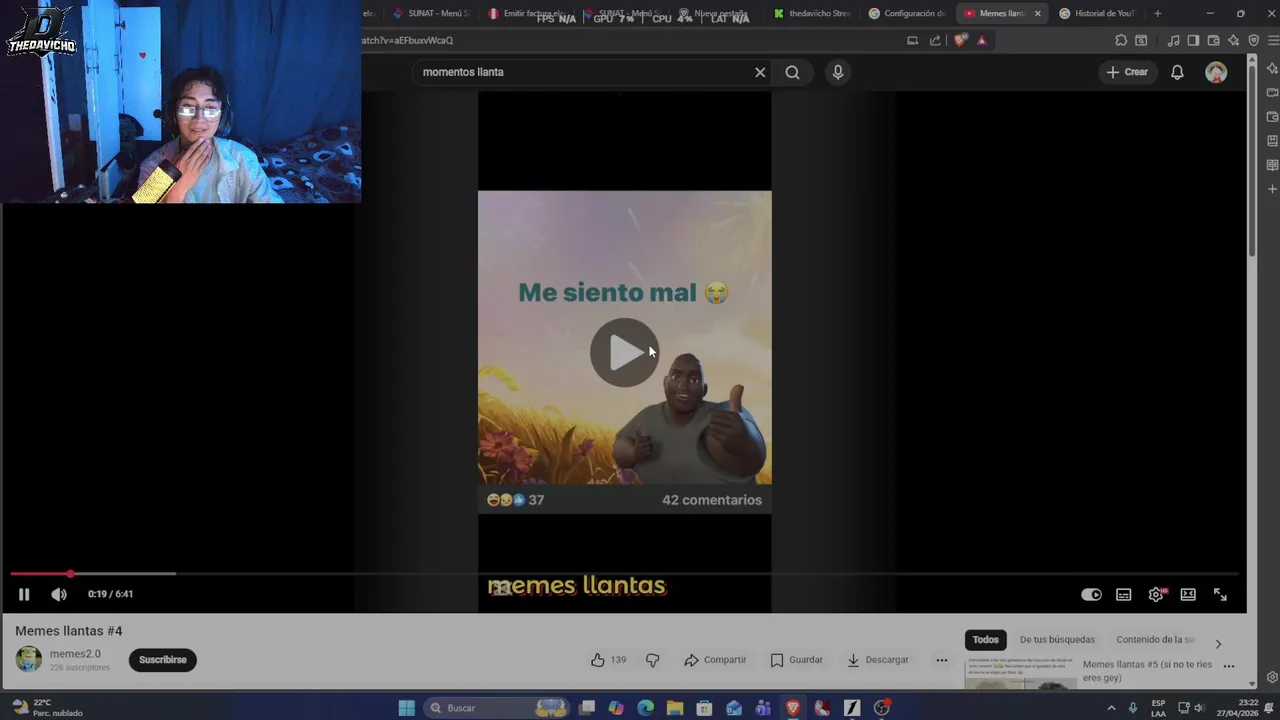Viewport: 1280px width, 720px height.
Task: Click the Brave Shields lion icon
Action: pyautogui.click(x=960, y=40)
